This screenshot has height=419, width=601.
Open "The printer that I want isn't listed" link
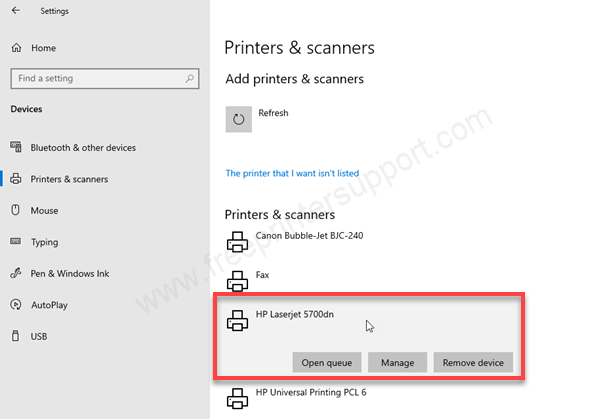coord(292,173)
